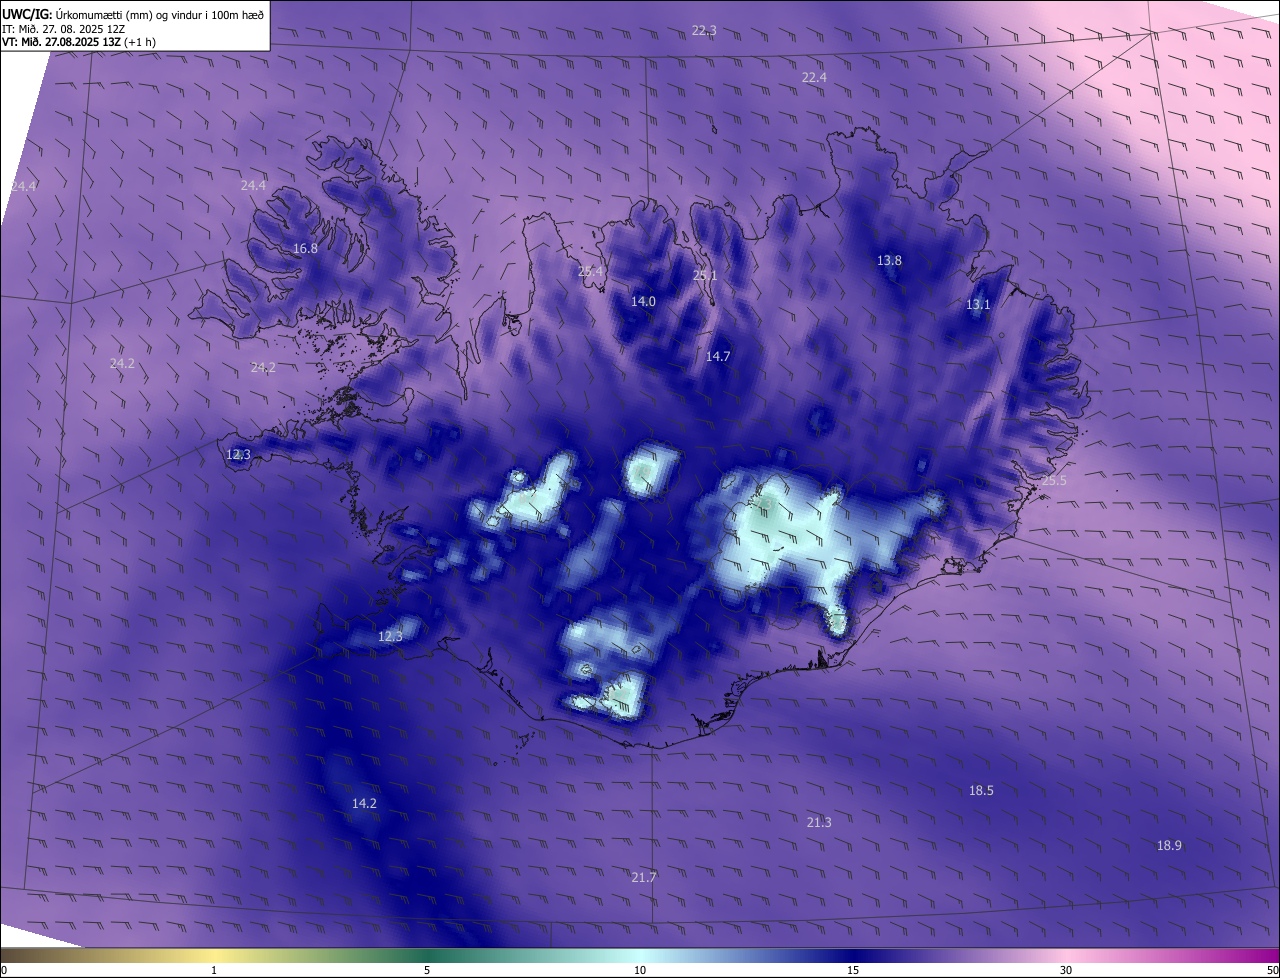Click the colour scale tick labelled 10

tap(640, 971)
